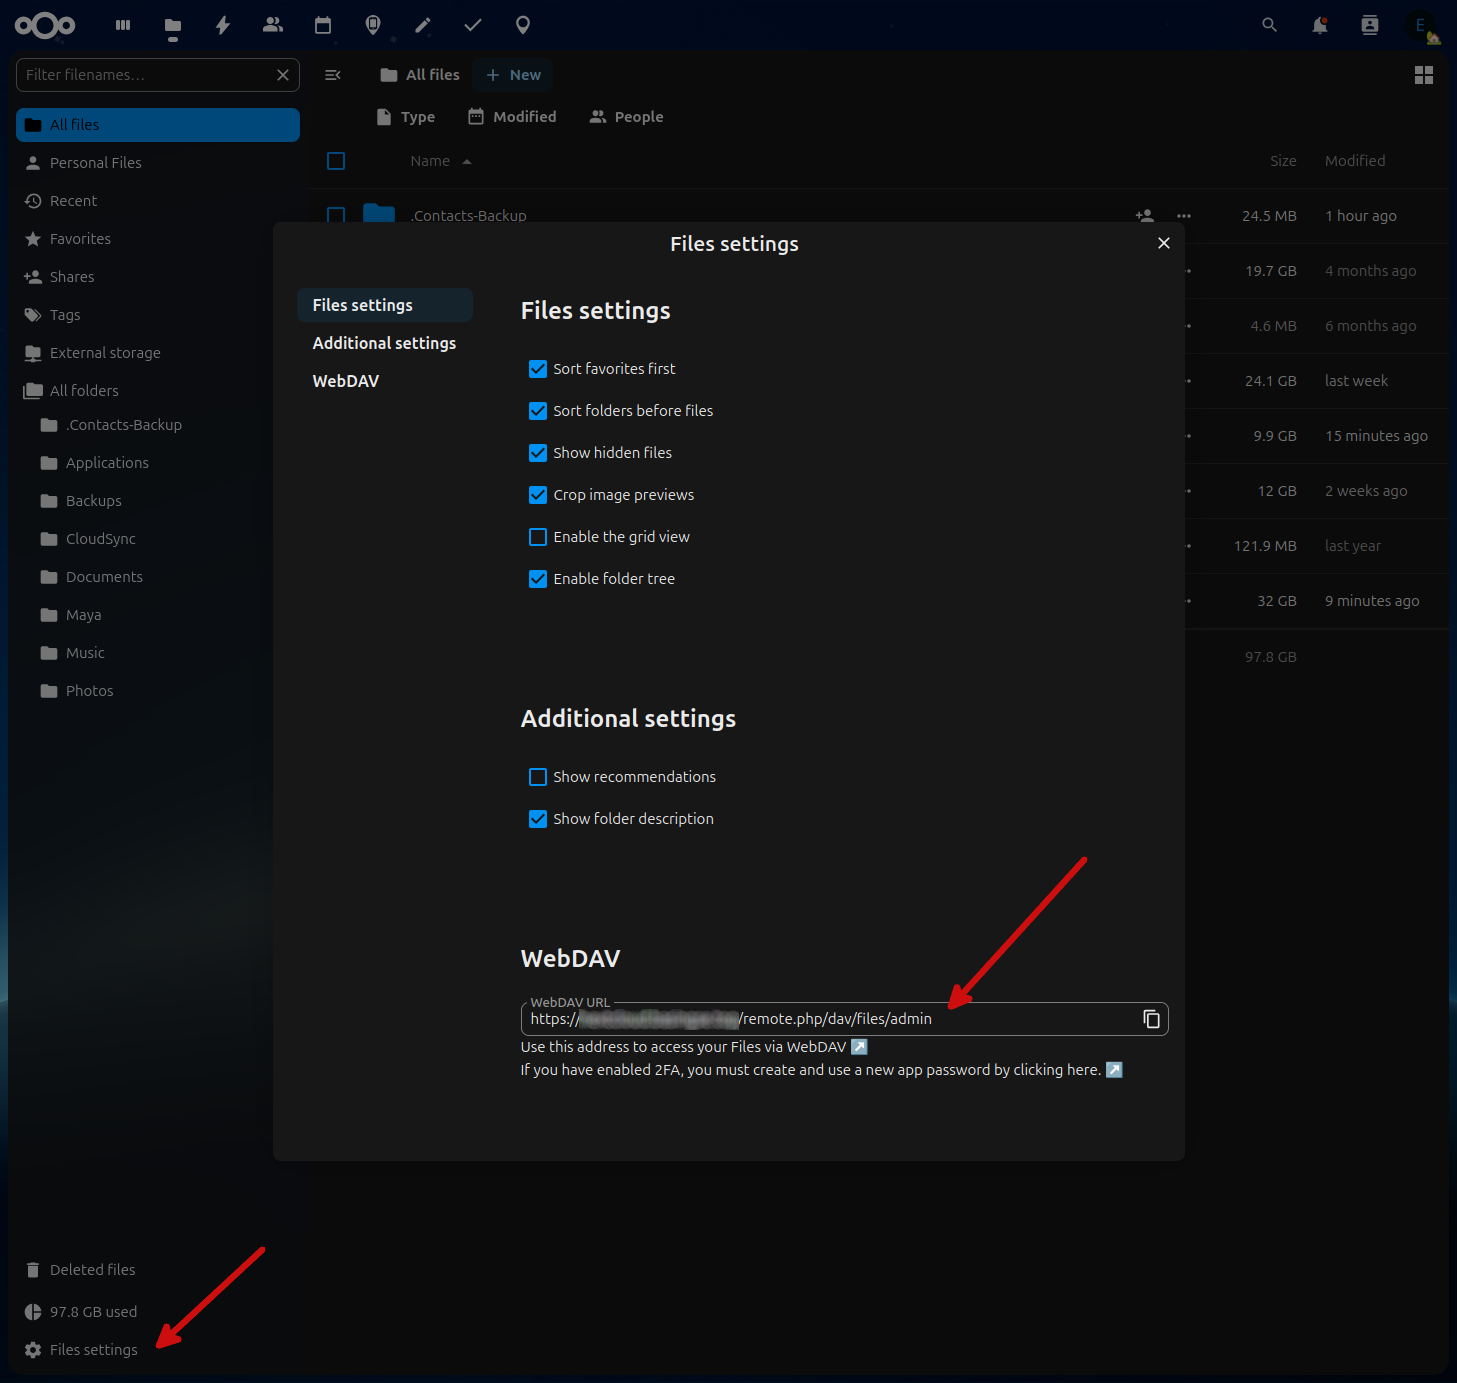The height and width of the screenshot is (1383, 1457).
Task: Copy the WebDAV URL to clipboard
Action: pos(1151,1019)
